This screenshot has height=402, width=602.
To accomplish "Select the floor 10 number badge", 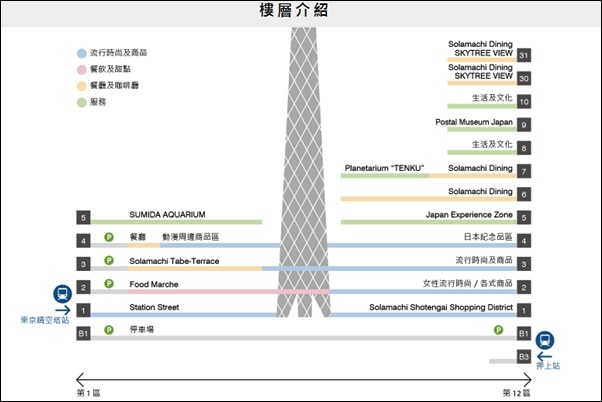I will 524,102.
